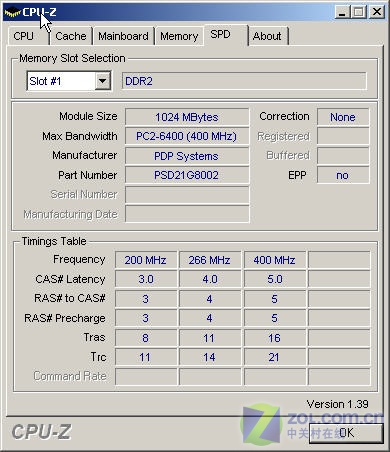Image resolution: width=390 pixels, height=452 pixels.
Task: Switch to the Memory tab
Action: point(179,36)
